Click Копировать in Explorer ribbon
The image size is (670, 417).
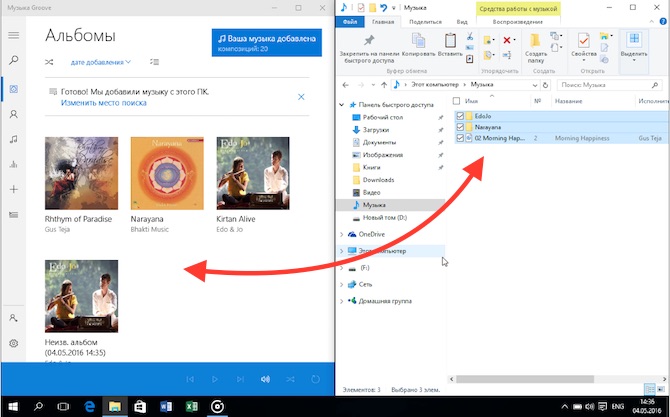coord(418,46)
